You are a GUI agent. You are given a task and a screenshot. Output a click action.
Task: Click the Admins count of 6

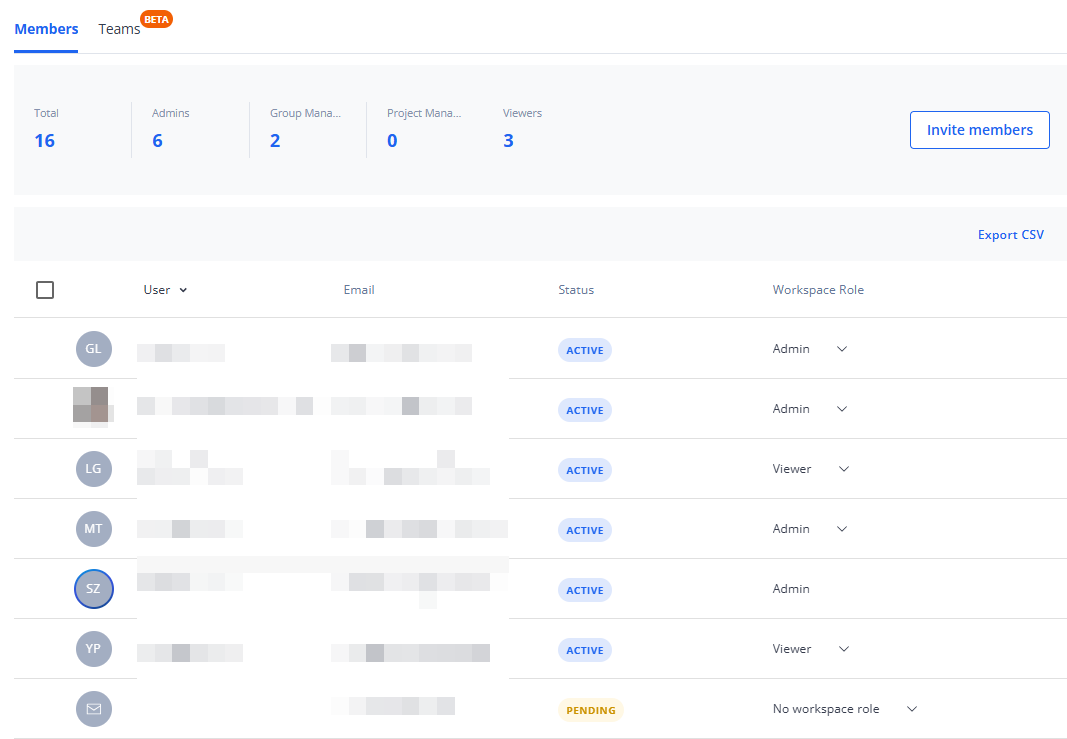tap(157, 141)
